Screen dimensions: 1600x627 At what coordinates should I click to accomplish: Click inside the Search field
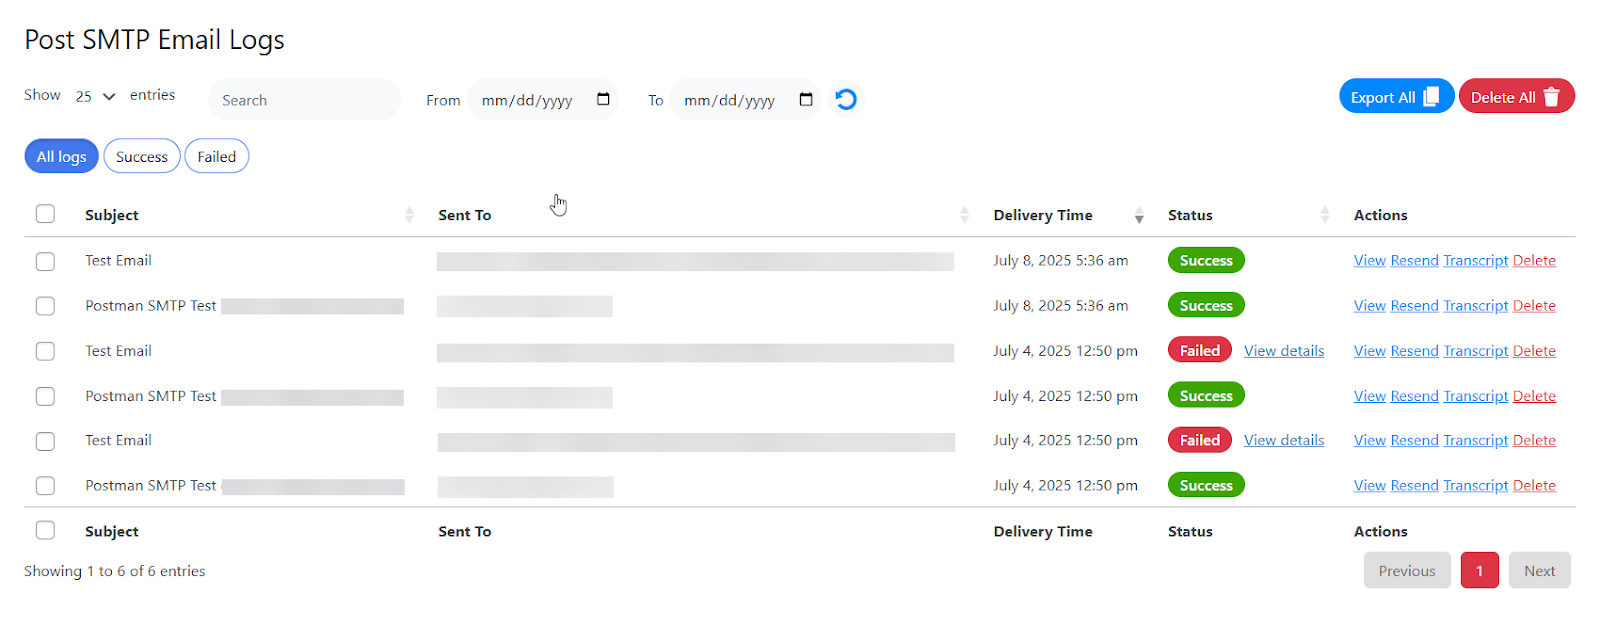click(303, 99)
